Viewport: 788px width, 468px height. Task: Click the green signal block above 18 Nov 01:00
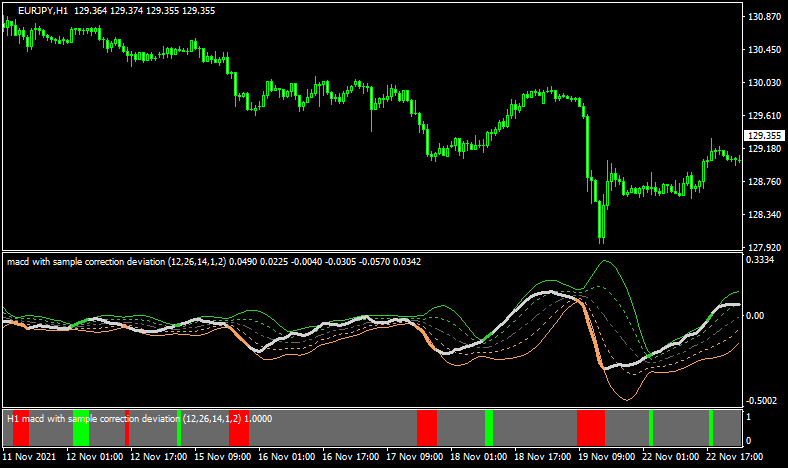(x=489, y=427)
